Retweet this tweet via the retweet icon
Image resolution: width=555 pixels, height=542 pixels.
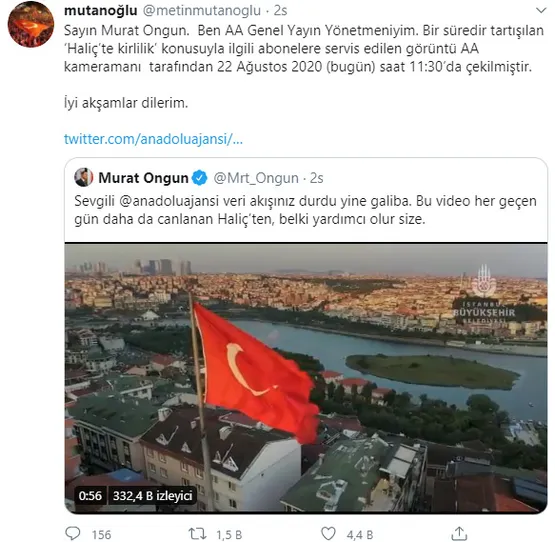pyautogui.click(x=197, y=534)
